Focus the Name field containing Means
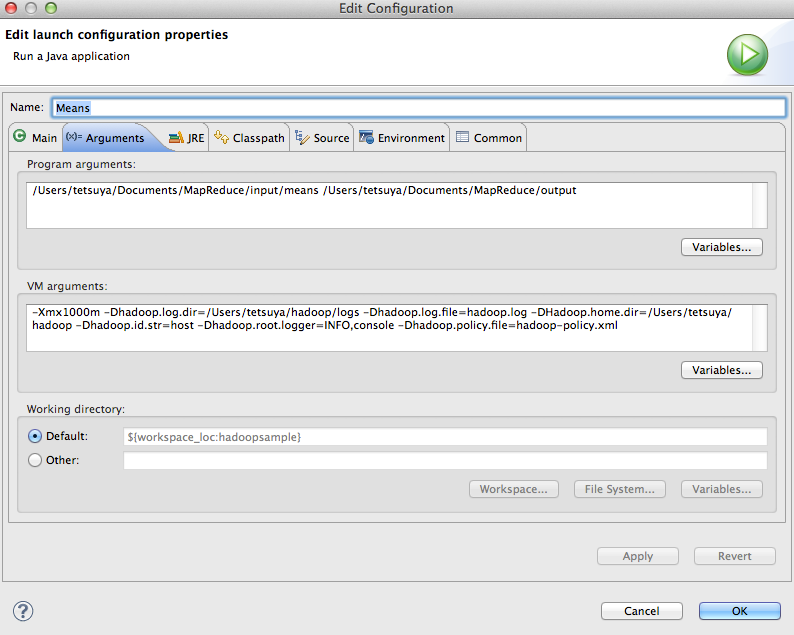The width and height of the screenshot is (794, 635). [418, 108]
